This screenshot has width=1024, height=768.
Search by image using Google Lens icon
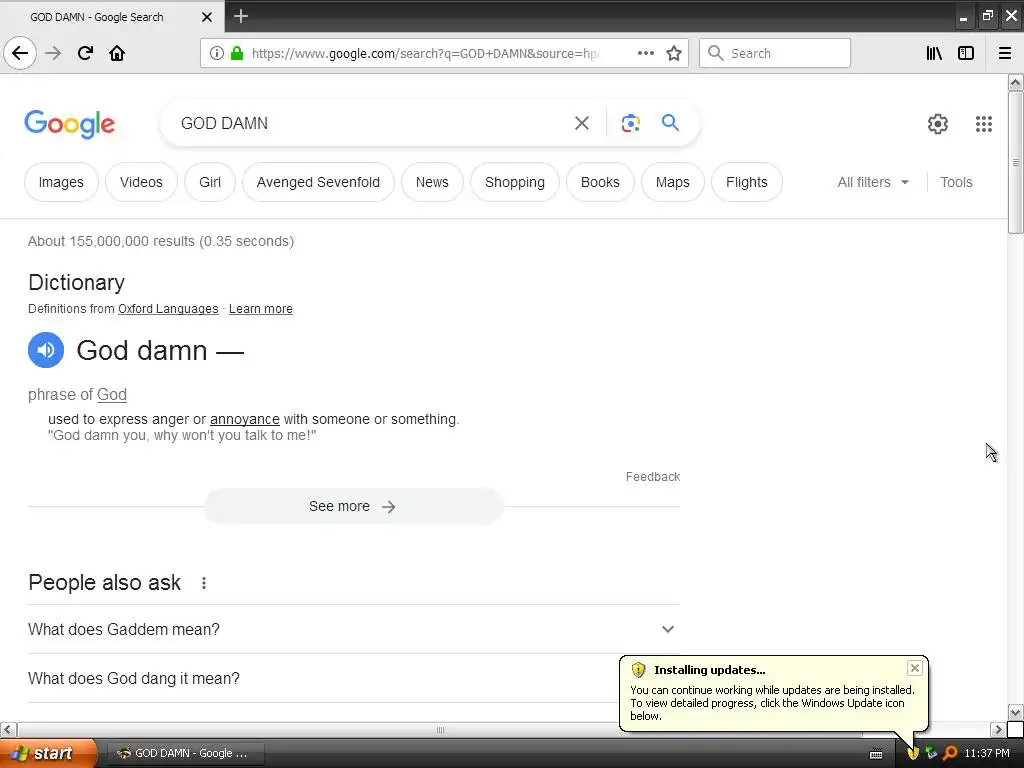click(x=630, y=123)
